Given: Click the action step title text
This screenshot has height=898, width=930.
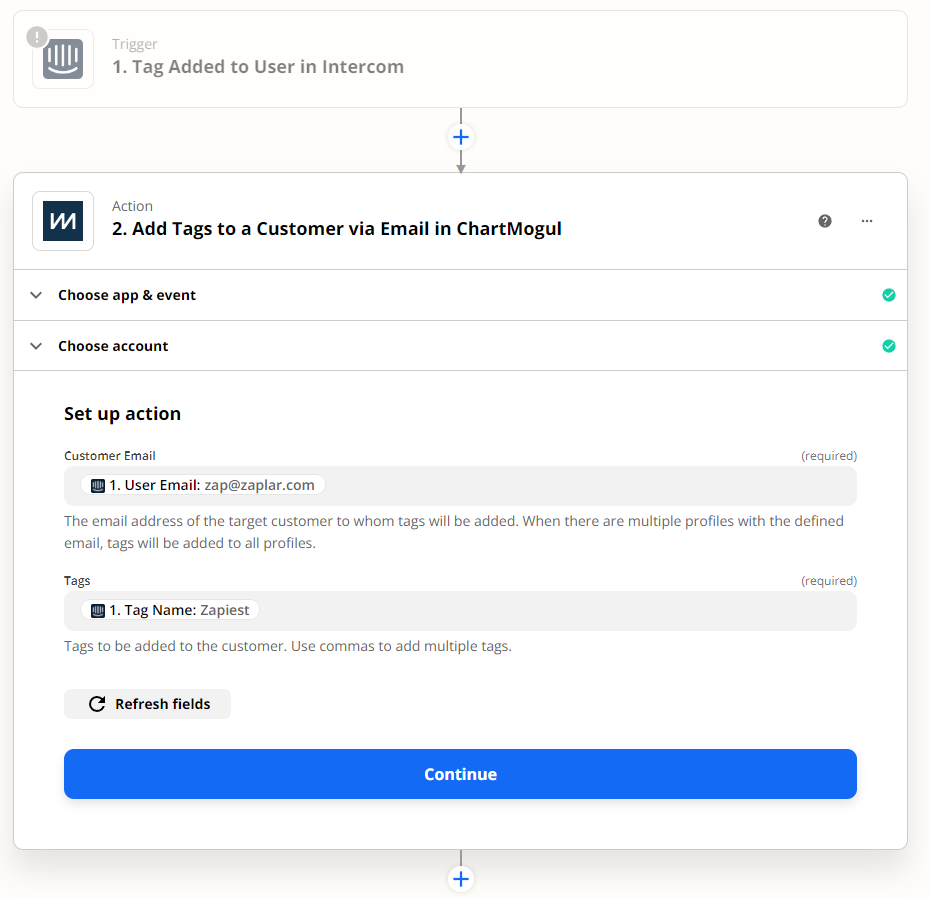Looking at the screenshot, I should pyautogui.click(x=337, y=229).
